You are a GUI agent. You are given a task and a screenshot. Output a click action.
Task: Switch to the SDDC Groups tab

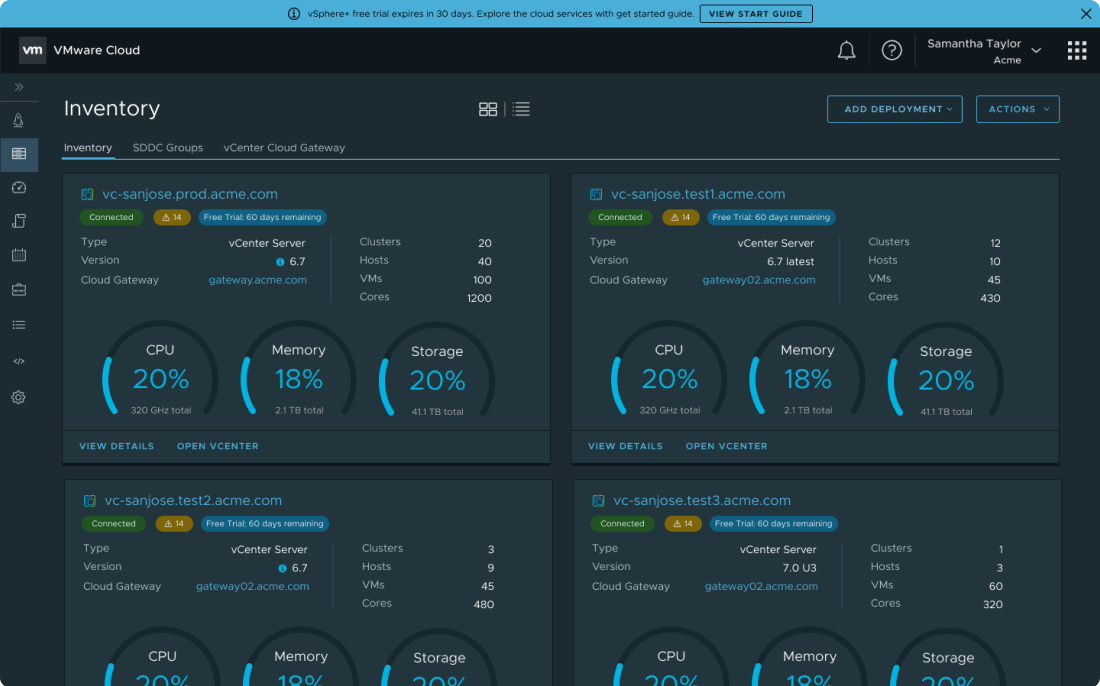[168, 147]
